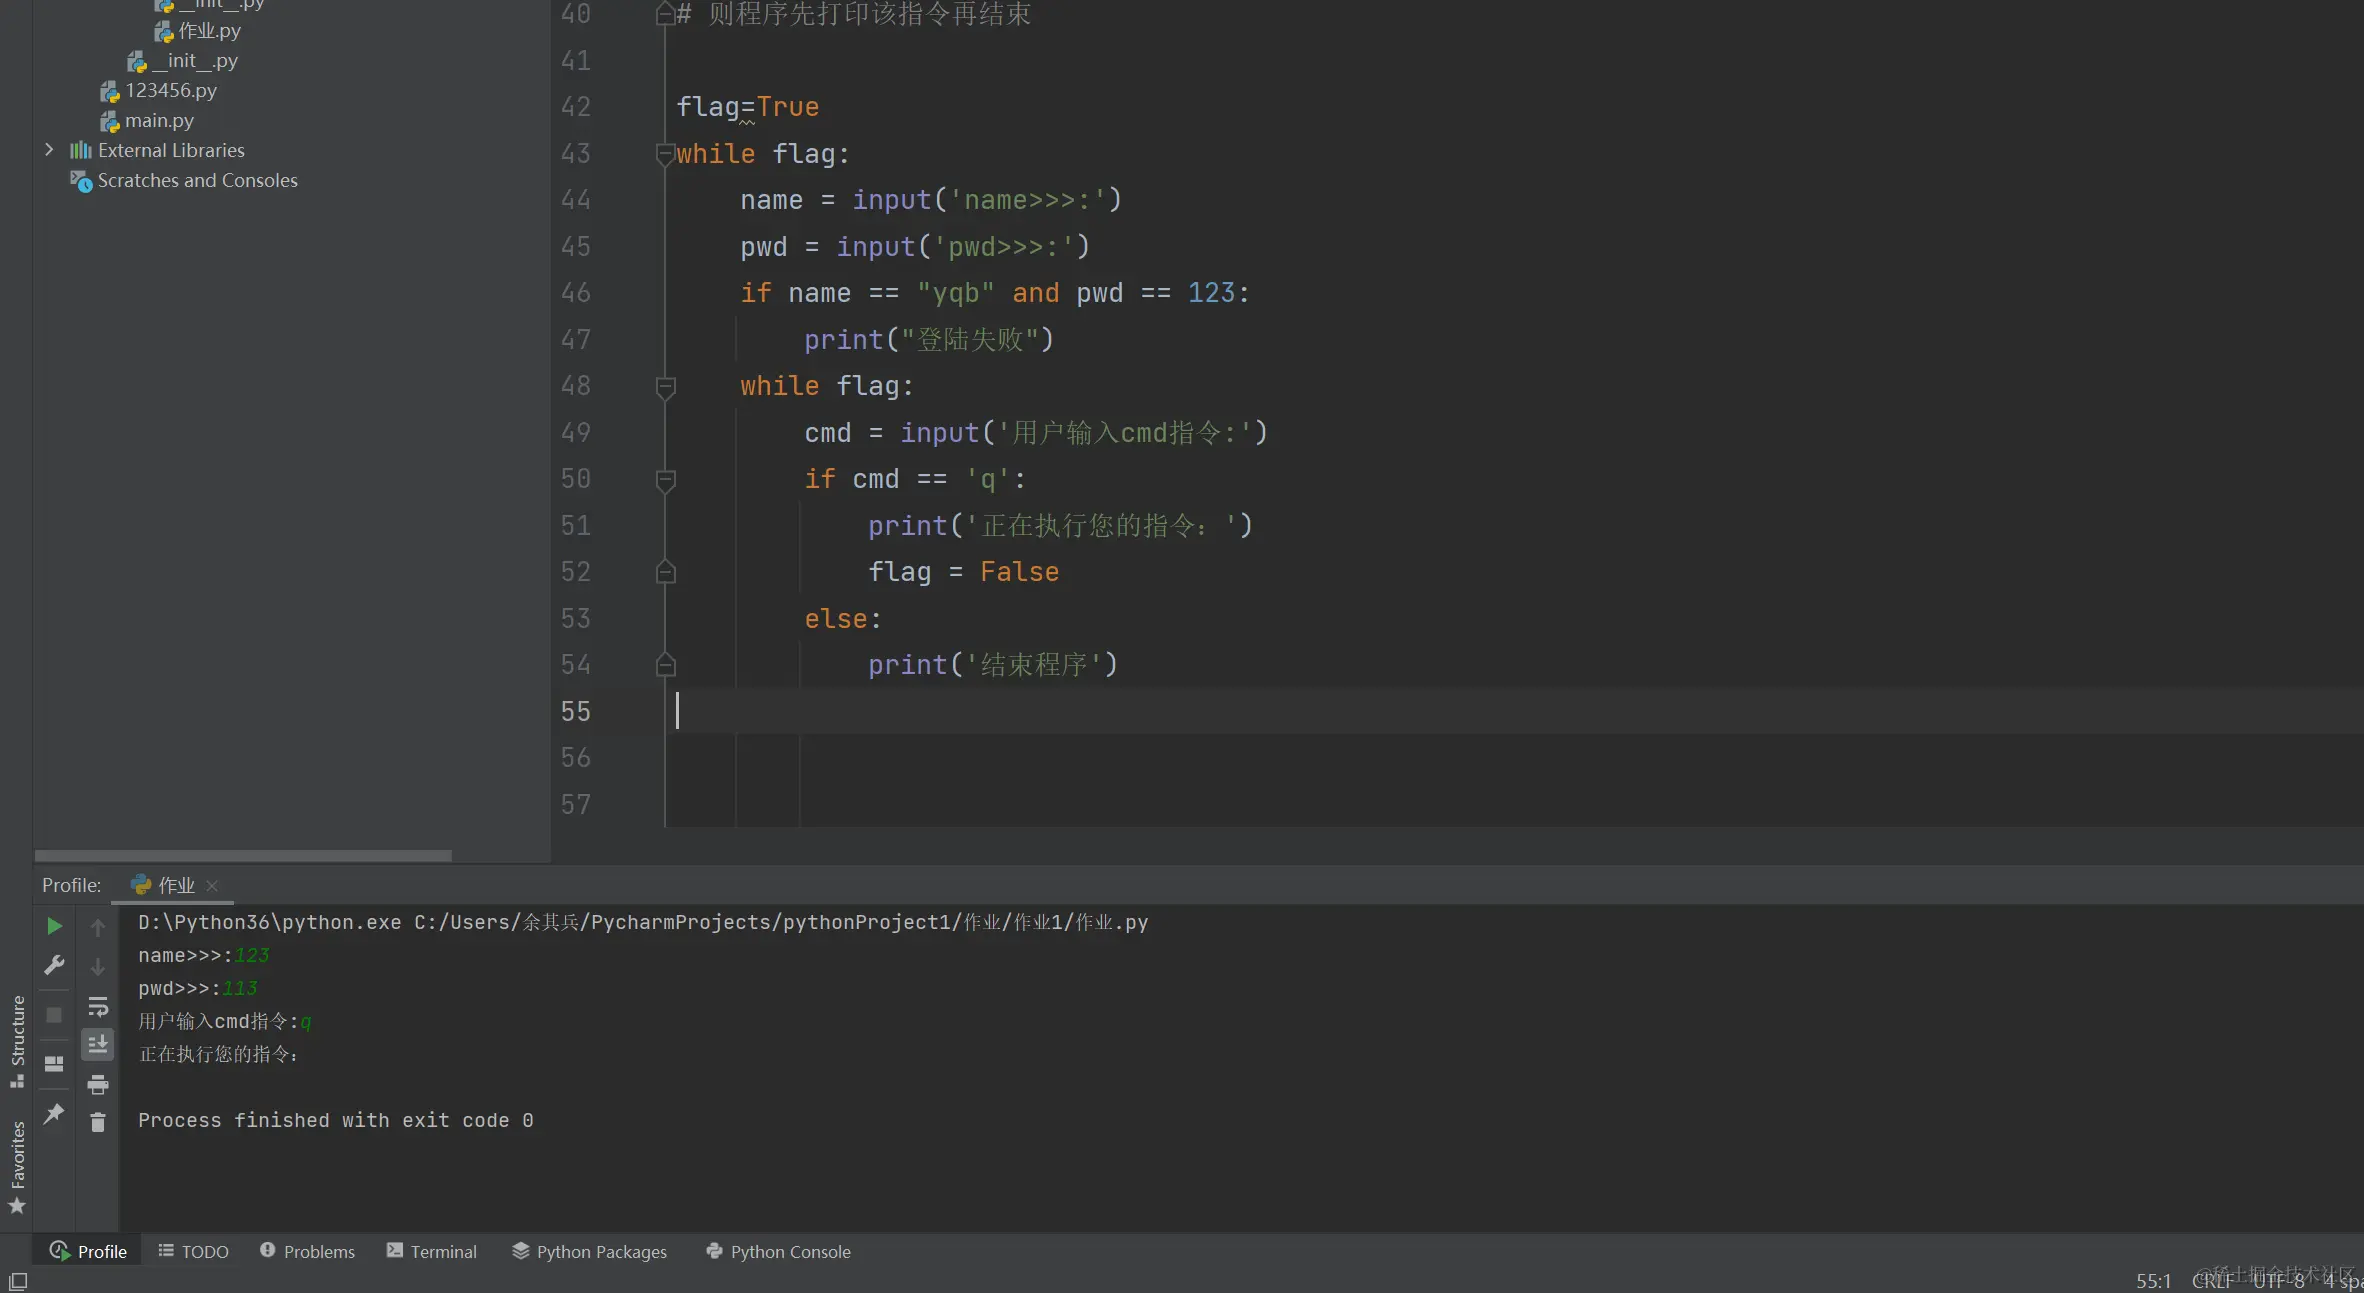Open the Structure side panel

click(x=17, y=1040)
